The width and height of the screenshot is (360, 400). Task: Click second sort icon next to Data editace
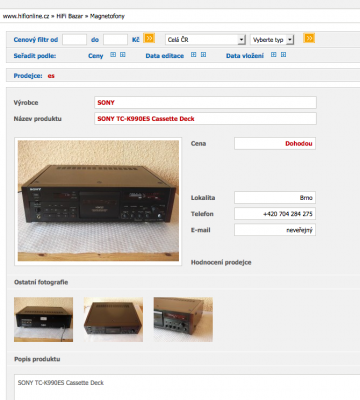(203, 55)
